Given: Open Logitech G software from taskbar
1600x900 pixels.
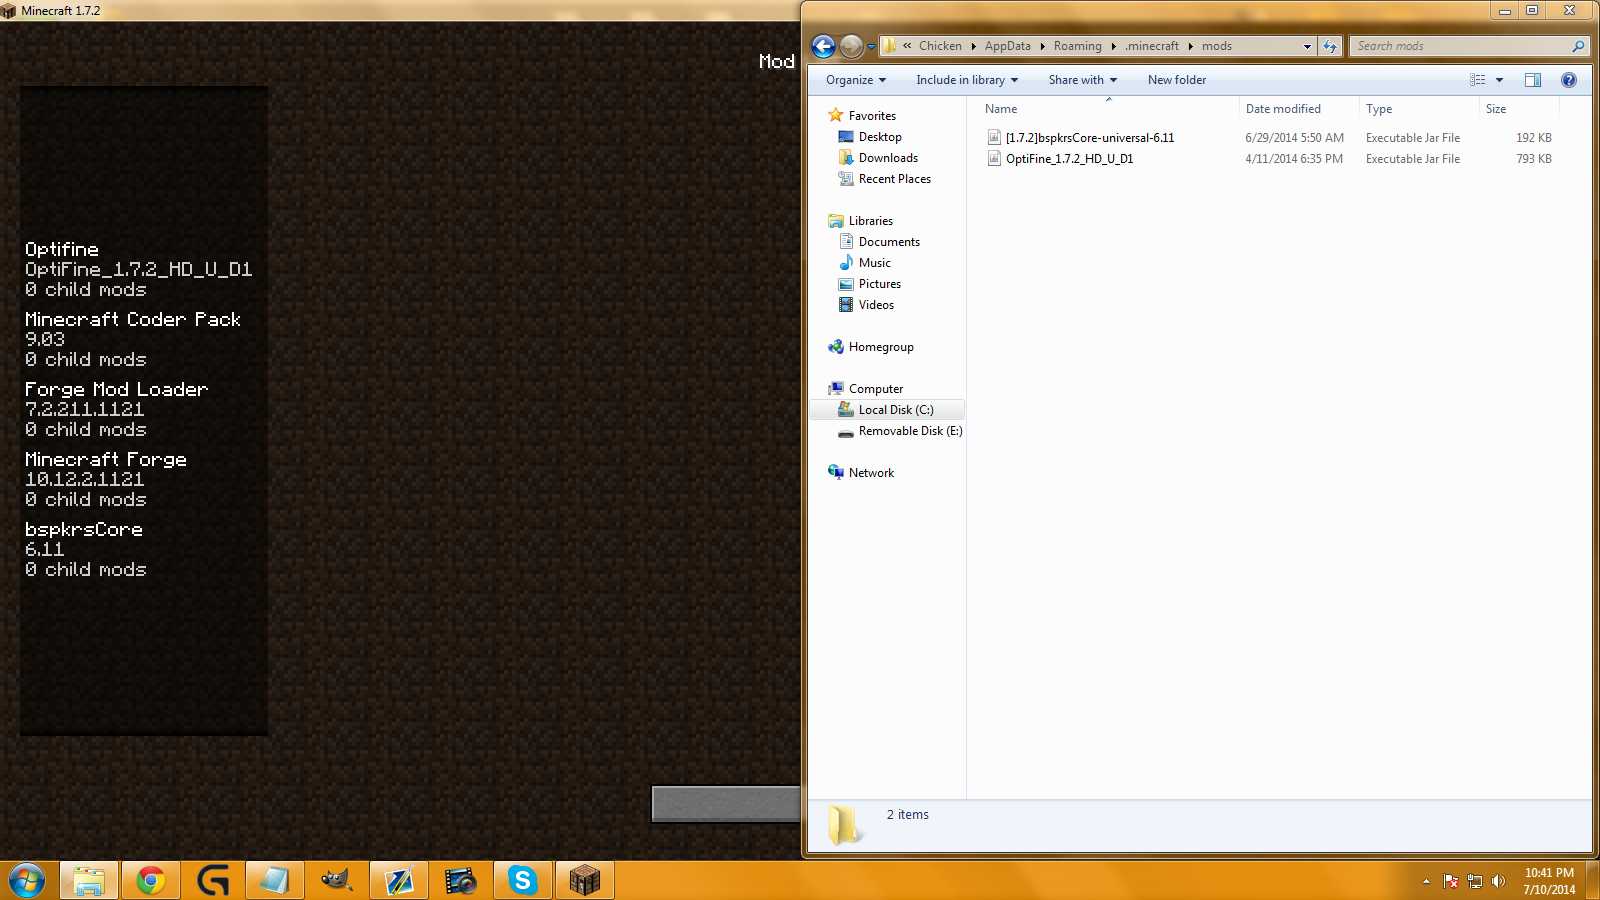Looking at the screenshot, I should pos(213,881).
